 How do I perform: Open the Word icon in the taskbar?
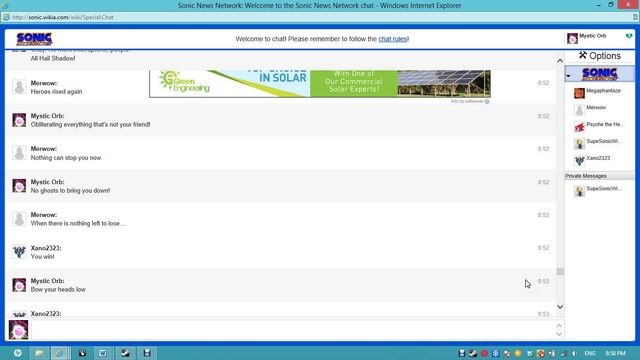click(x=102, y=353)
